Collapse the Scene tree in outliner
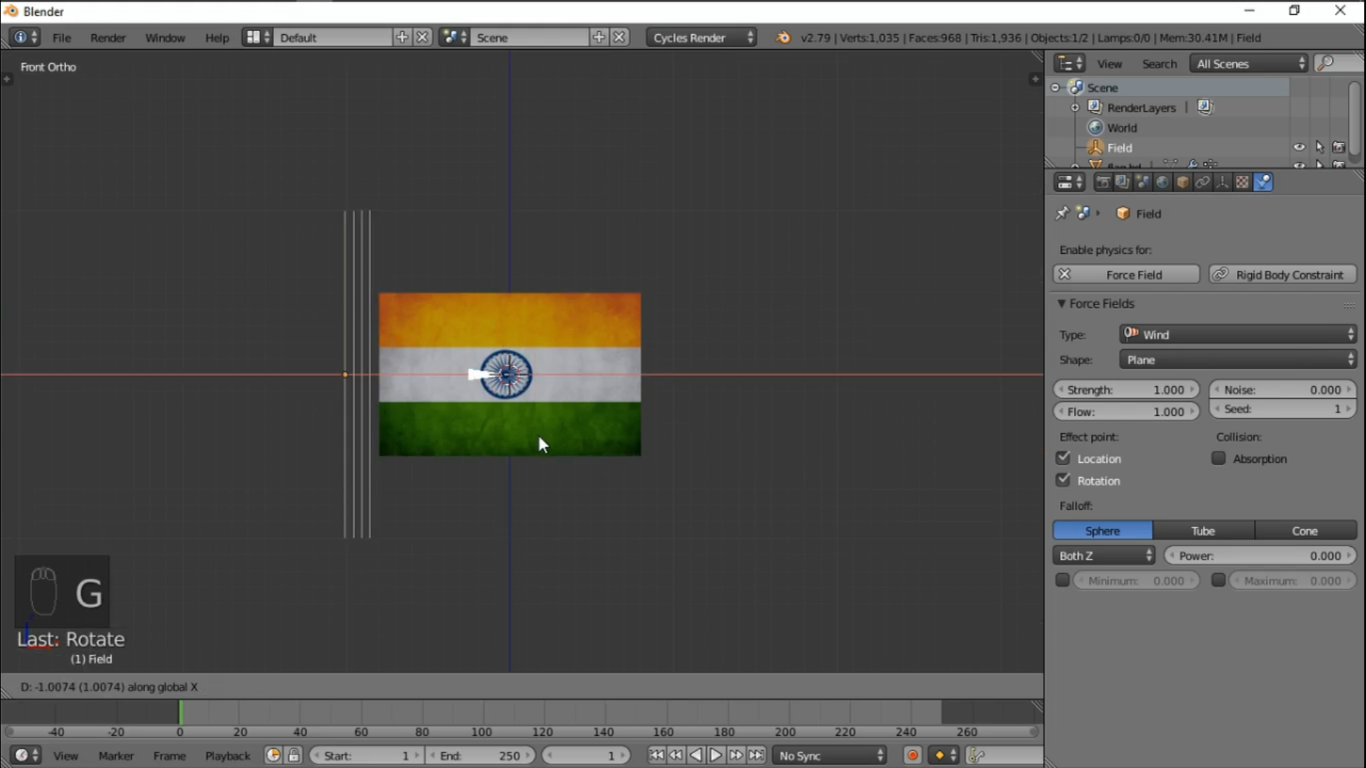Viewport: 1366px width, 768px height. point(1055,88)
